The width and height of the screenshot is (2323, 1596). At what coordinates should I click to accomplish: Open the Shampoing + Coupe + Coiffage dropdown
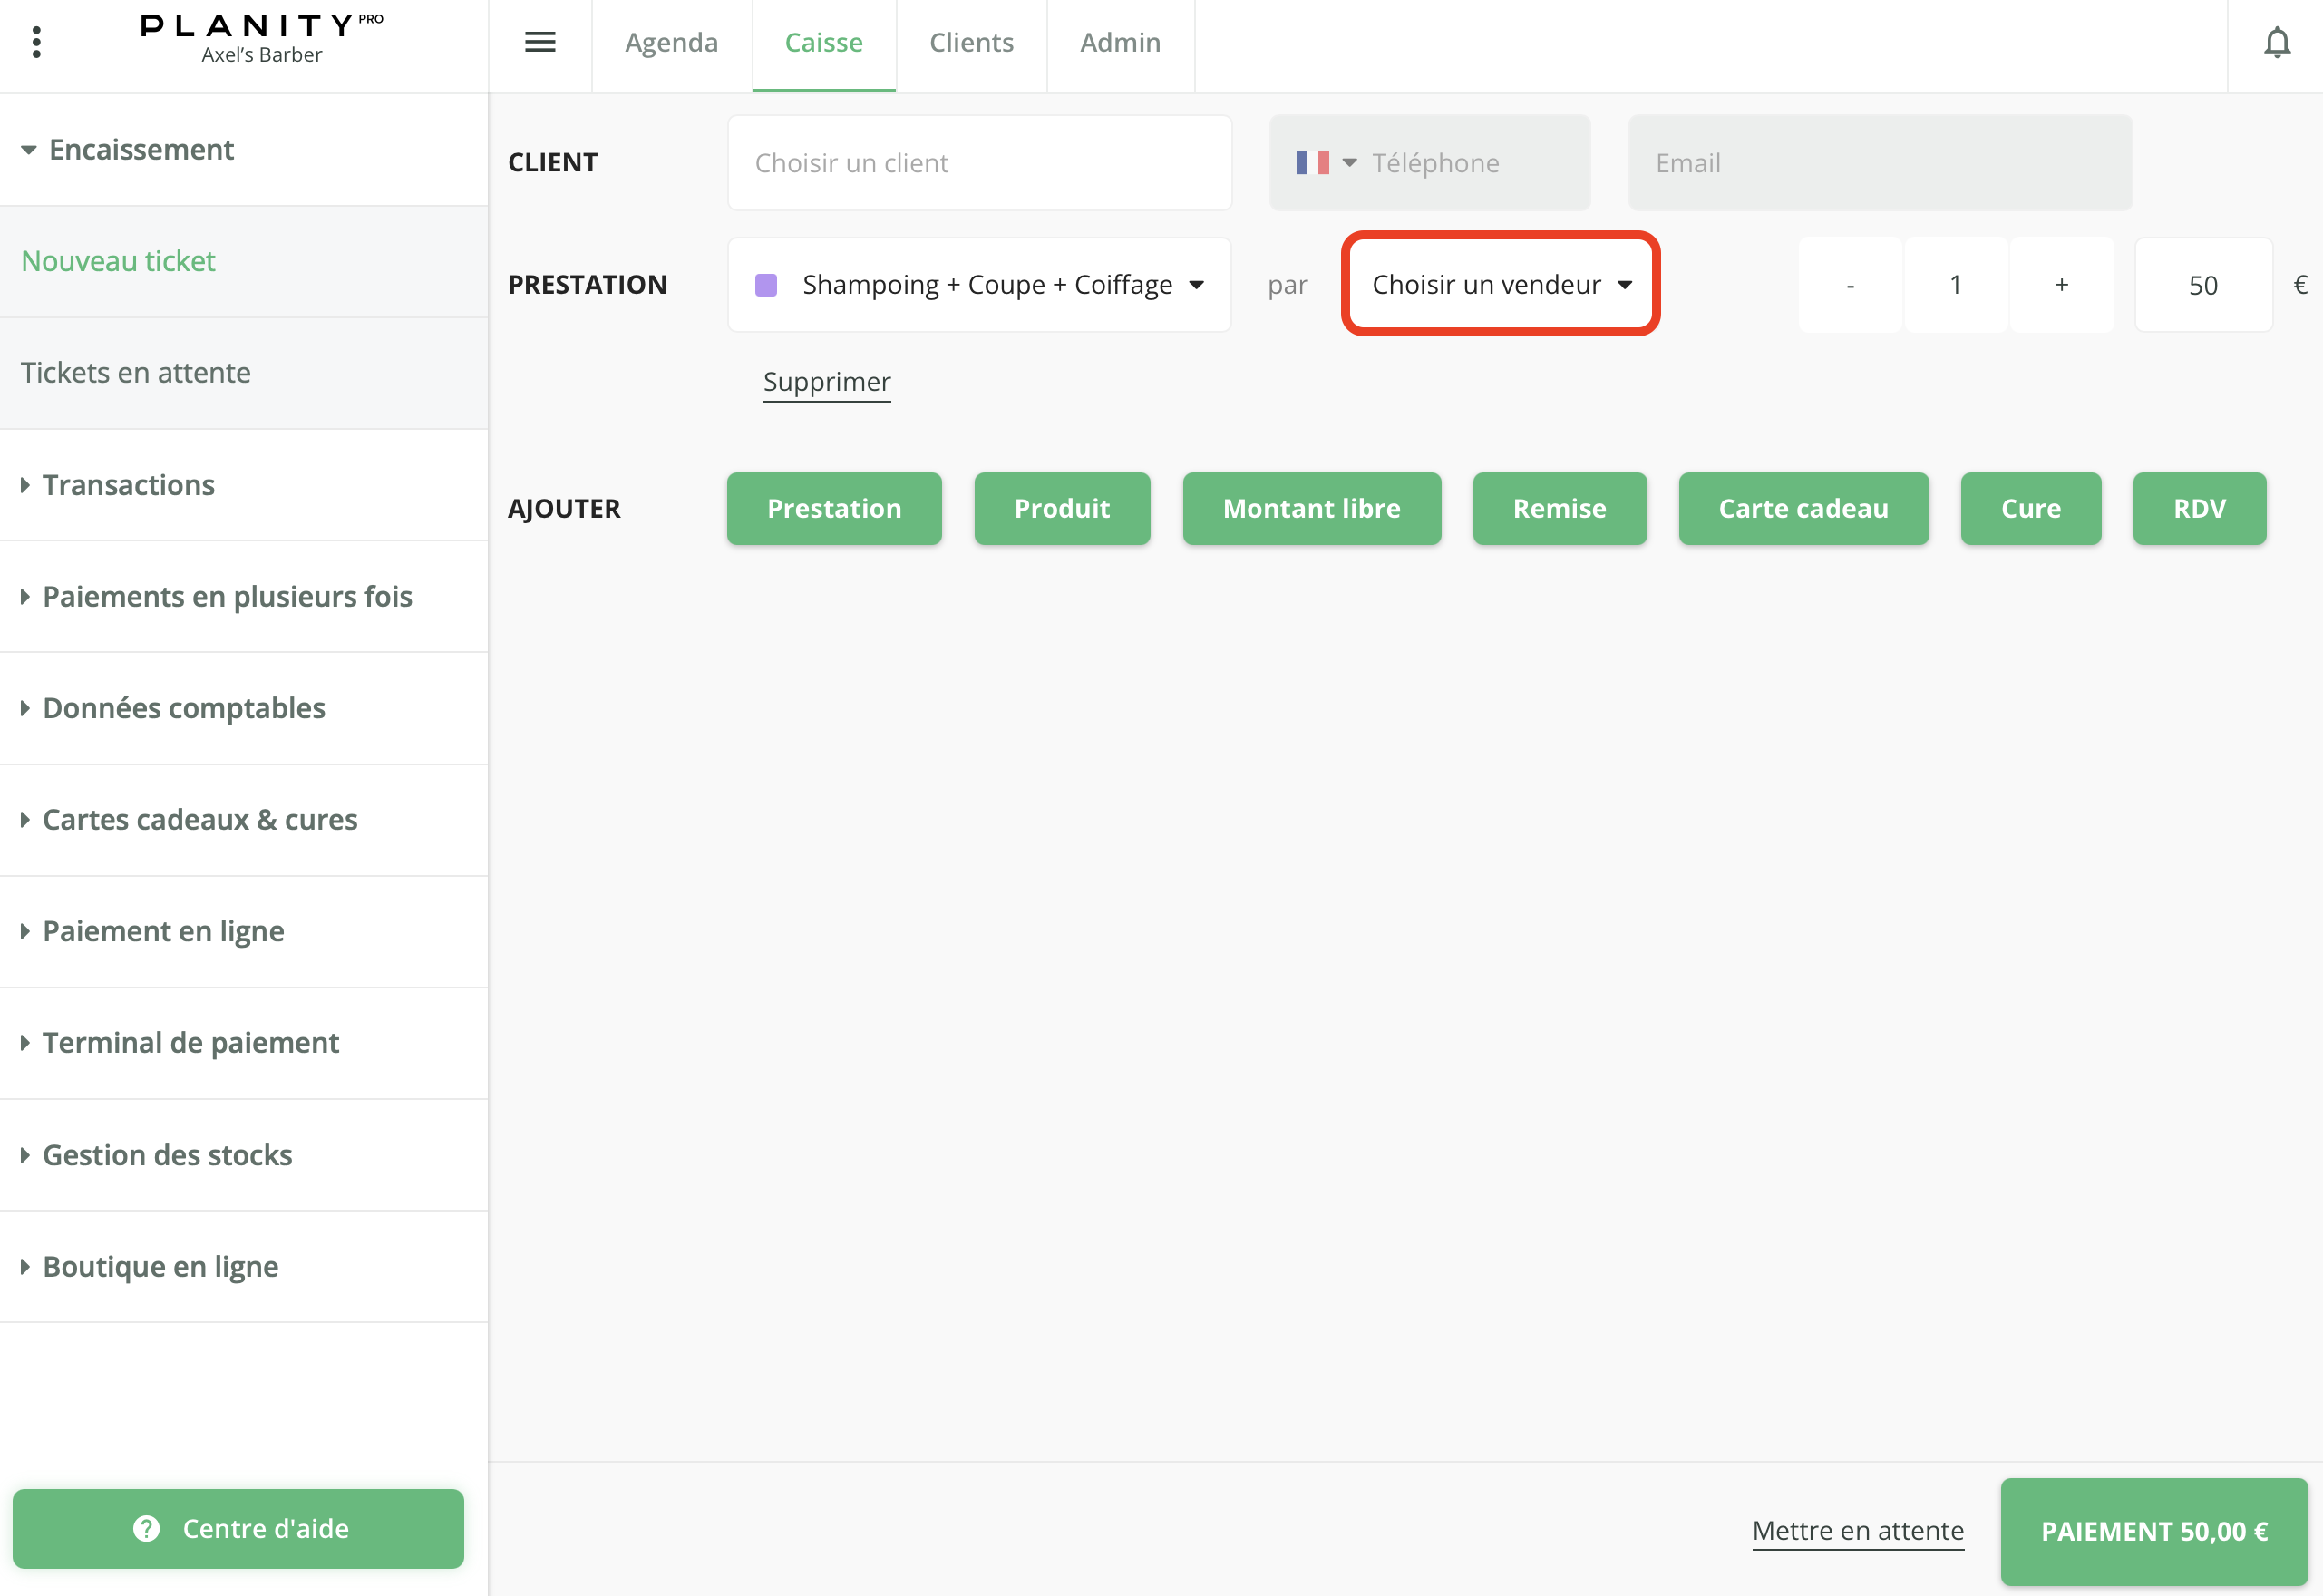[x=980, y=285]
